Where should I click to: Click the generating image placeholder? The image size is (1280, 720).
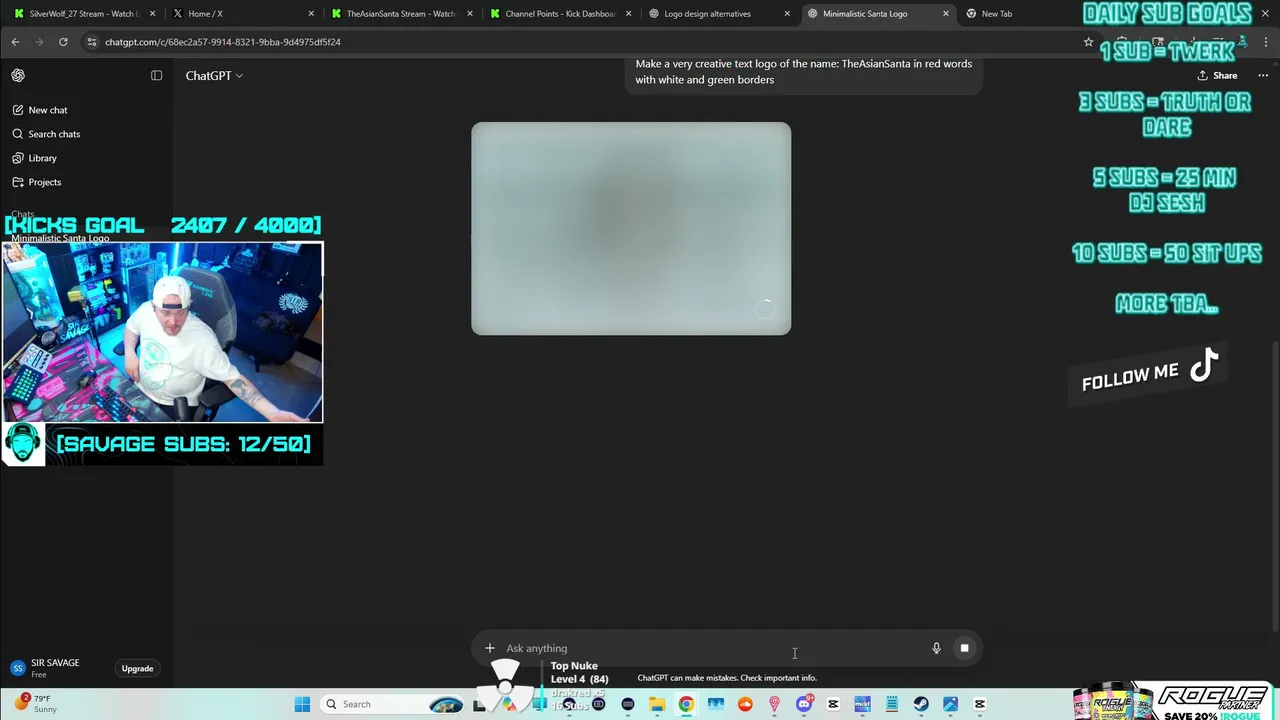[631, 228]
